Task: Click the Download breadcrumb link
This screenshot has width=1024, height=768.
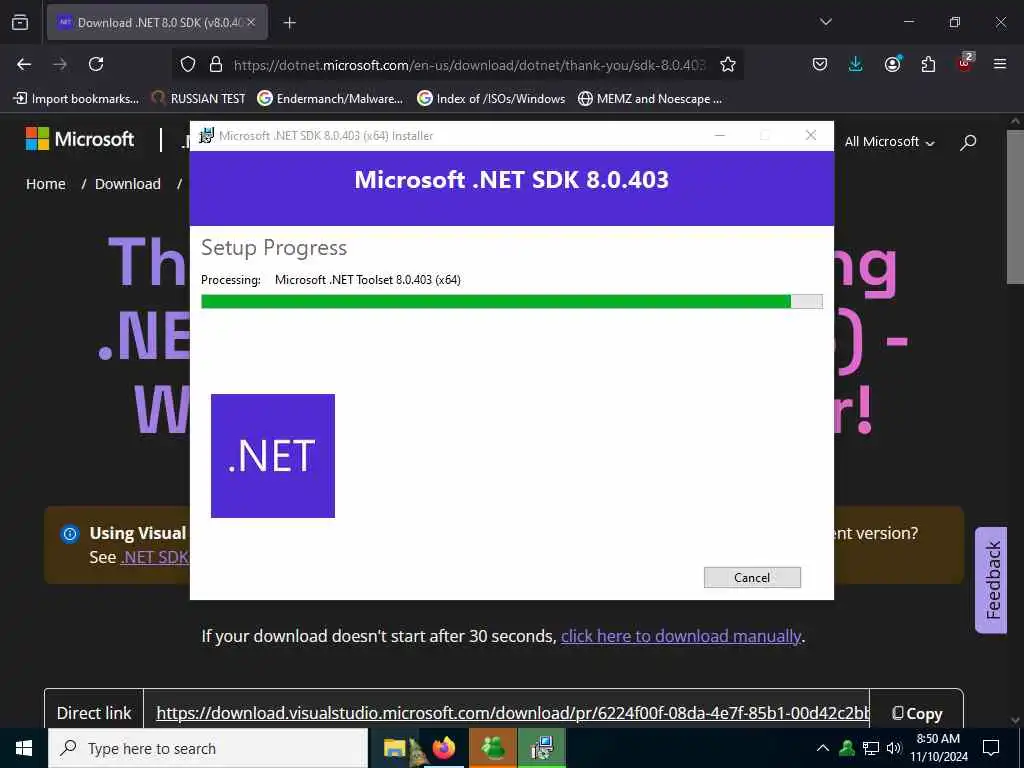Action: click(128, 184)
